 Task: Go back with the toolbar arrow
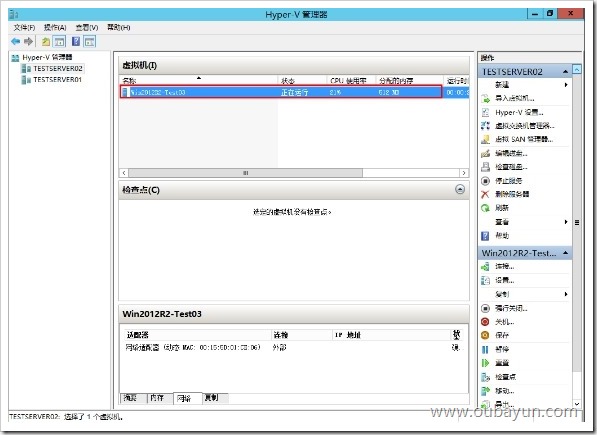click(16, 41)
